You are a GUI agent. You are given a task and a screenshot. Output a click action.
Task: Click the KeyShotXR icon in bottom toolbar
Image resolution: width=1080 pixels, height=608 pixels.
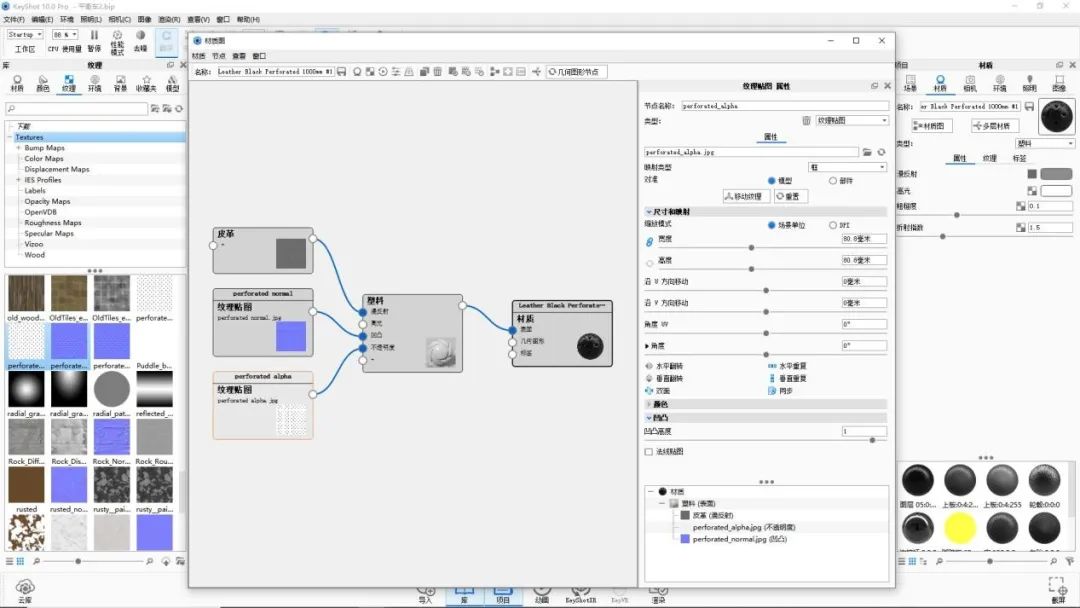tap(580, 592)
